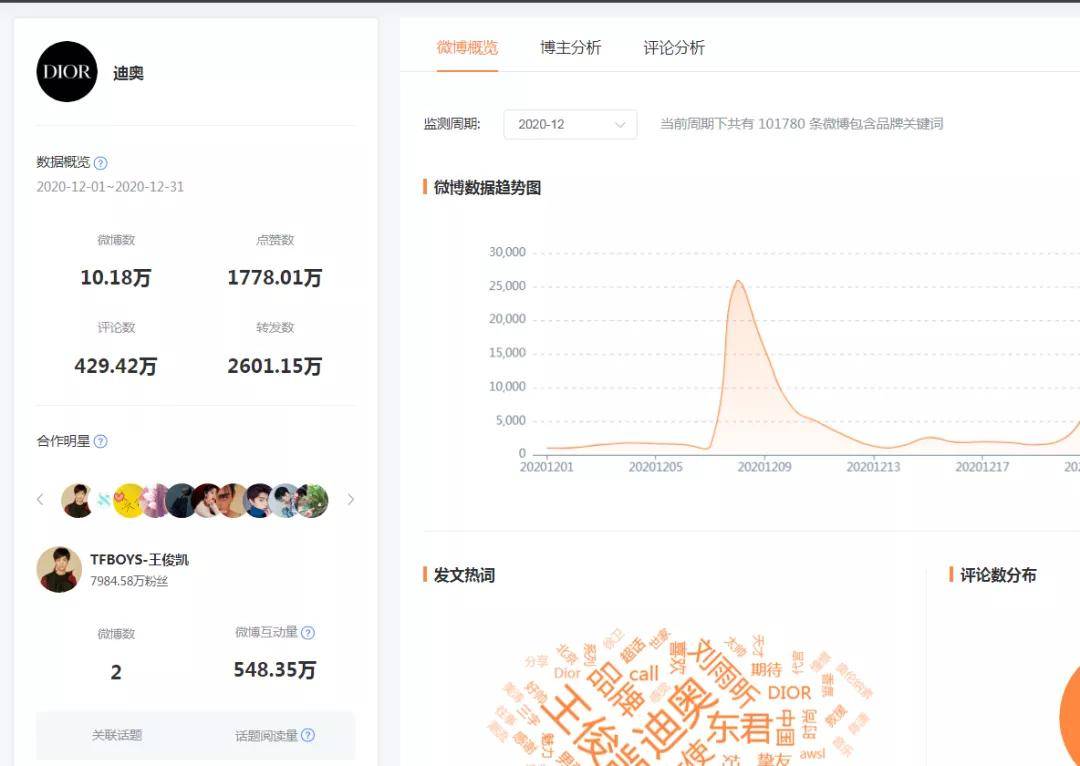
Task: Click help icon next to 数据概览
Action: pos(100,163)
